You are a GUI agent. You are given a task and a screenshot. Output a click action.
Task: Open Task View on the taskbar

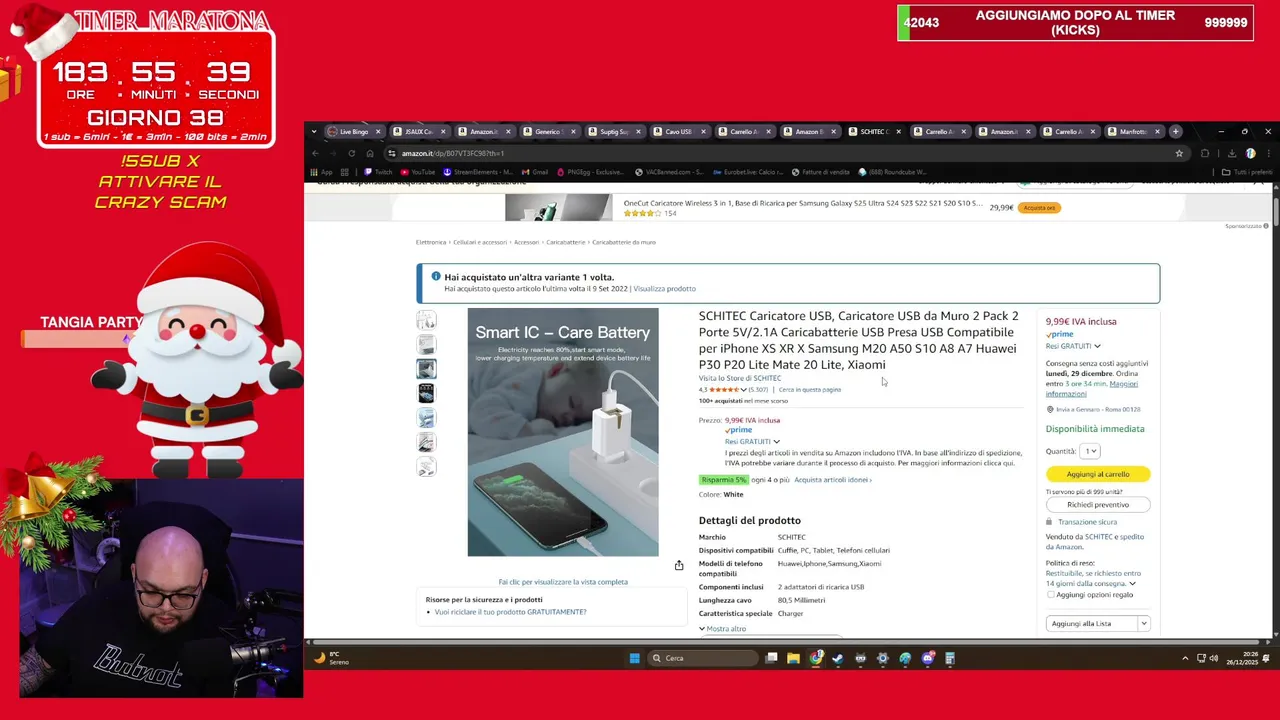pos(772,658)
